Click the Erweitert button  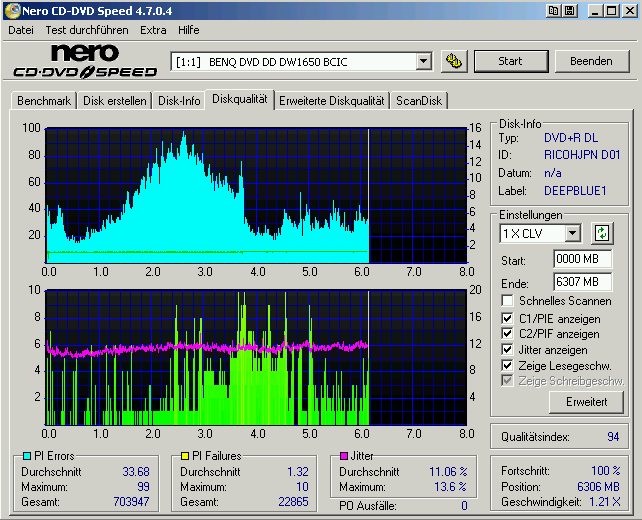pyautogui.click(x=586, y=402)
